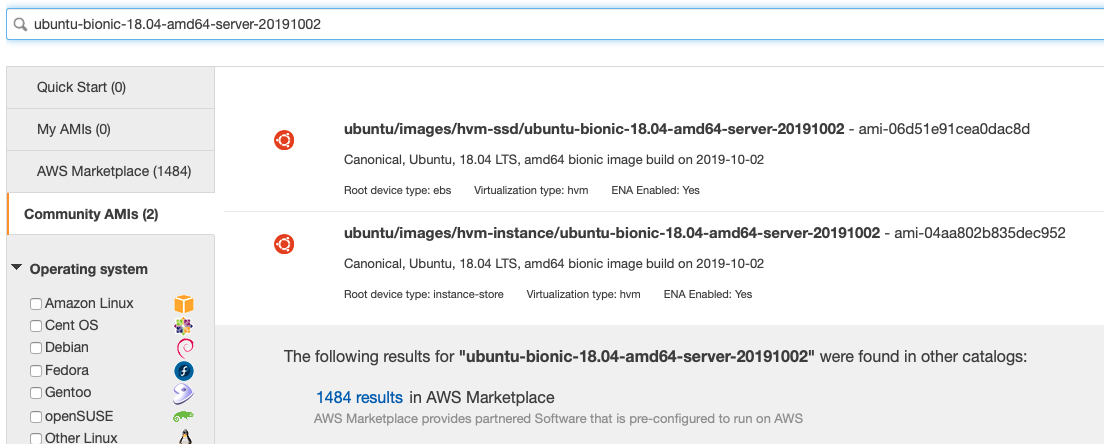Click the Amazon Linux orange box icon

point(184,304)
